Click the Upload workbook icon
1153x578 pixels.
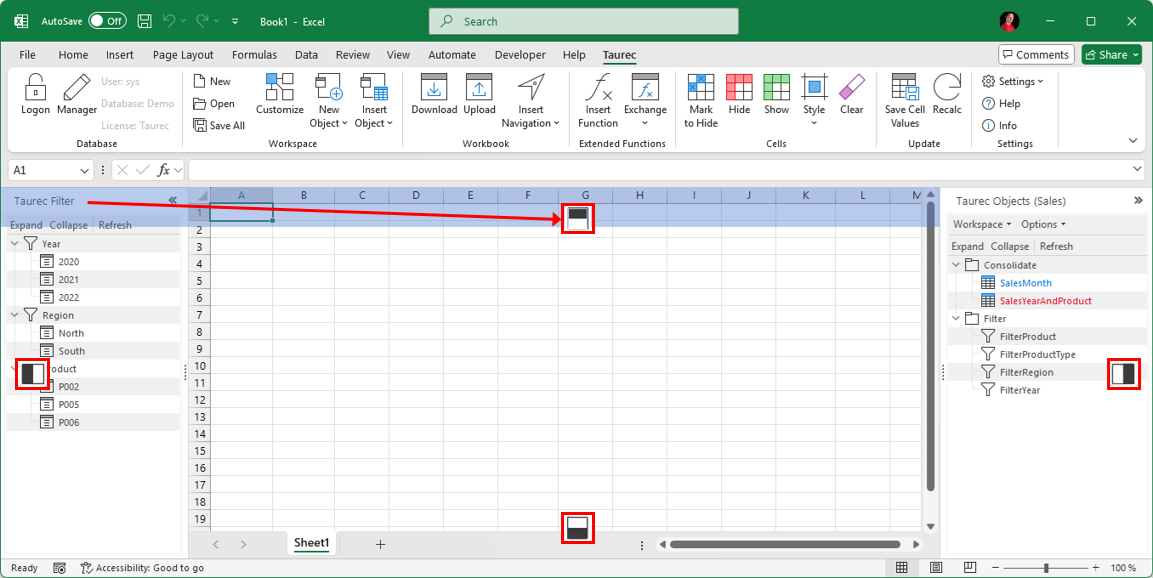479,87
